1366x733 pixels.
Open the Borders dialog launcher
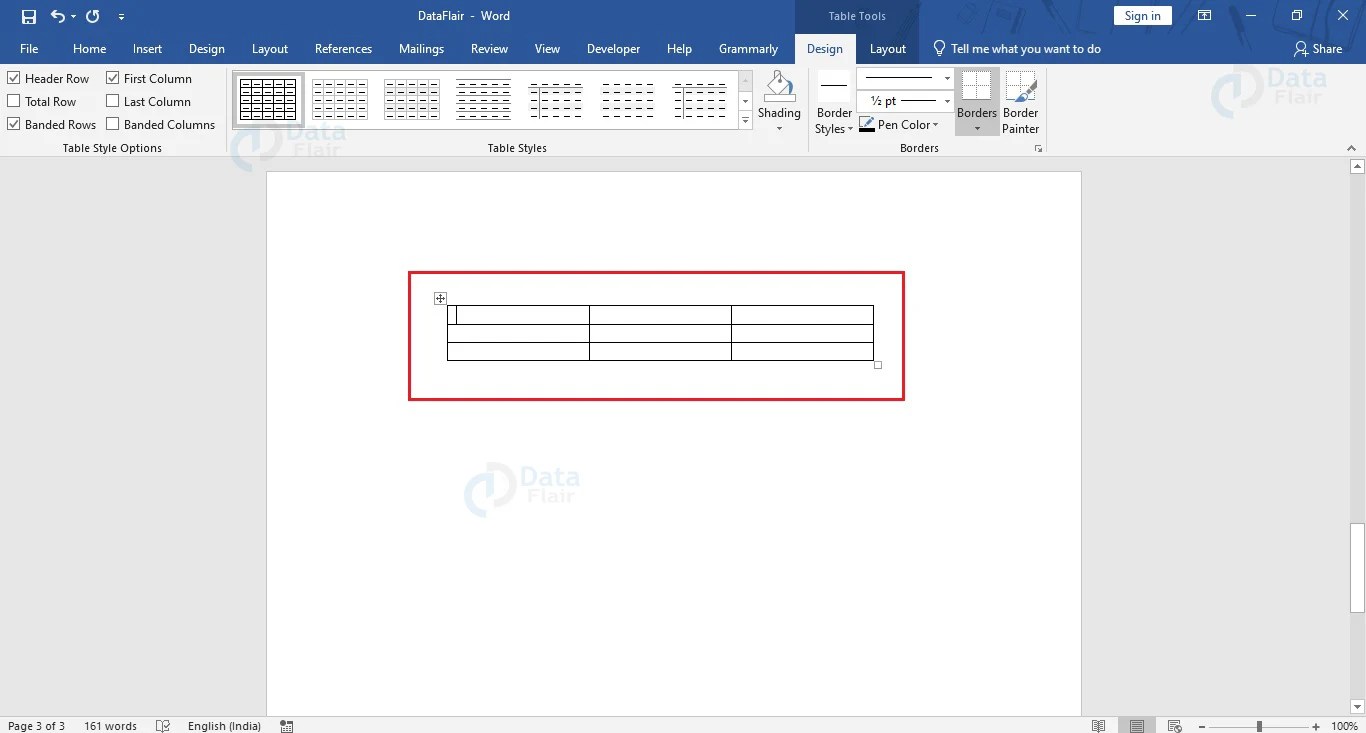[1038, 147]
